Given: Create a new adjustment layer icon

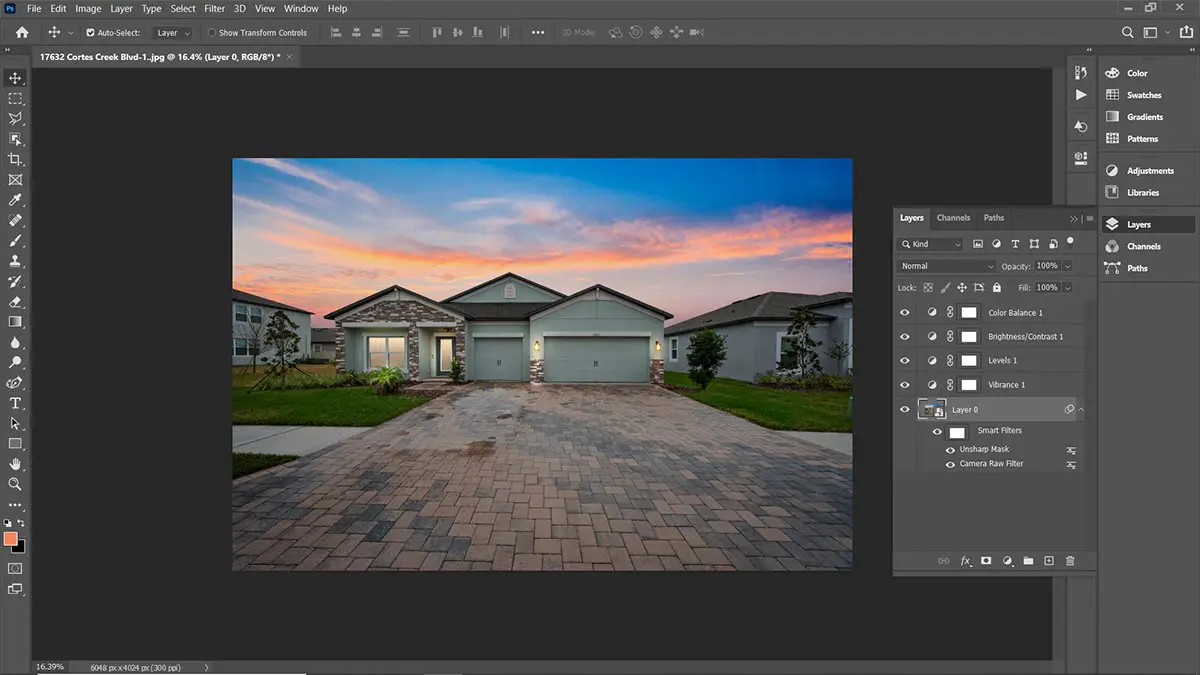Looking at the screenshot, I should pyautogui.click(x=1007, y=561).
